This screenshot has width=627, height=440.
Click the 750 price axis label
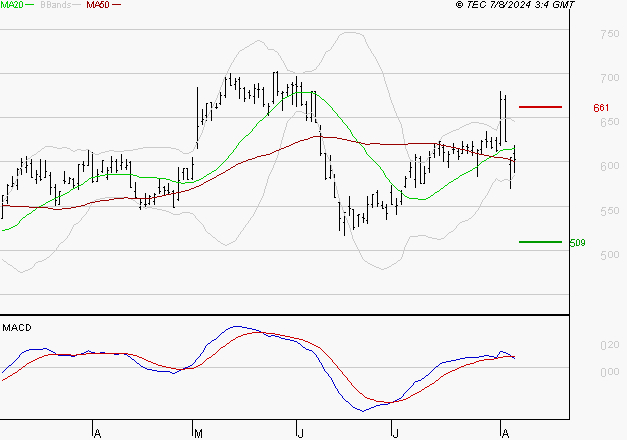[x=609, y=34]
